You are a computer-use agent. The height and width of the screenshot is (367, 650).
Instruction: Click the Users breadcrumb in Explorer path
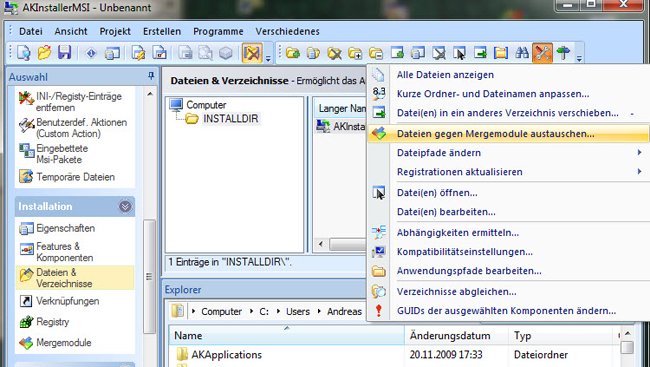[298, 311]
